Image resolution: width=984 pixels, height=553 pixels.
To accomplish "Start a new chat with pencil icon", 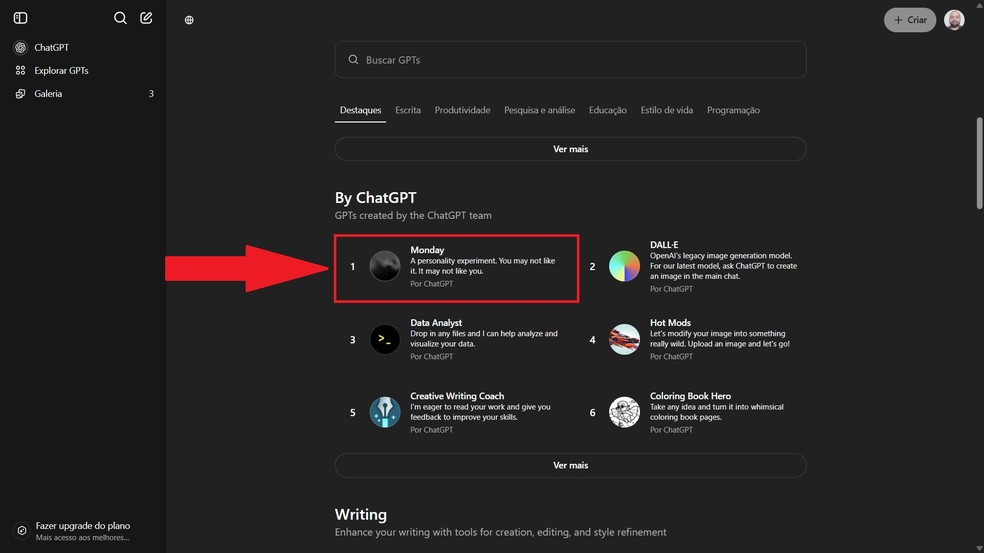I will 146,18.
